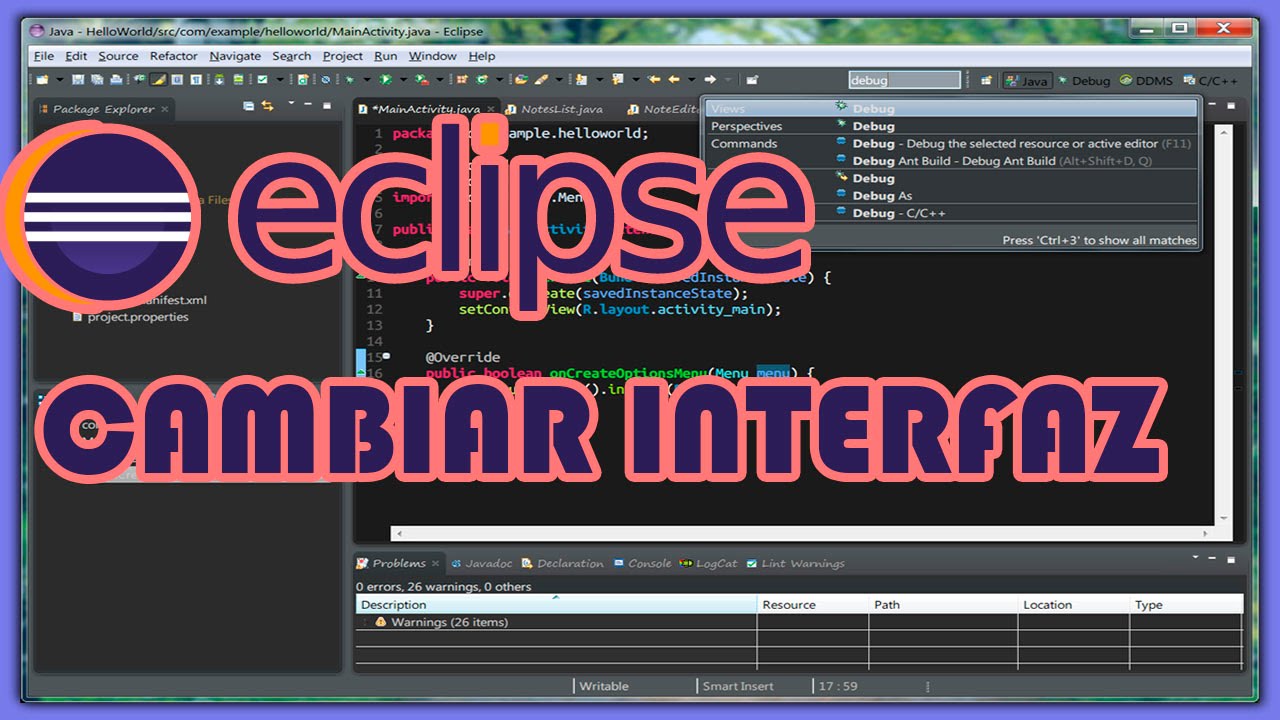Click the Save All toolbar icon

[x=97, y=79]
